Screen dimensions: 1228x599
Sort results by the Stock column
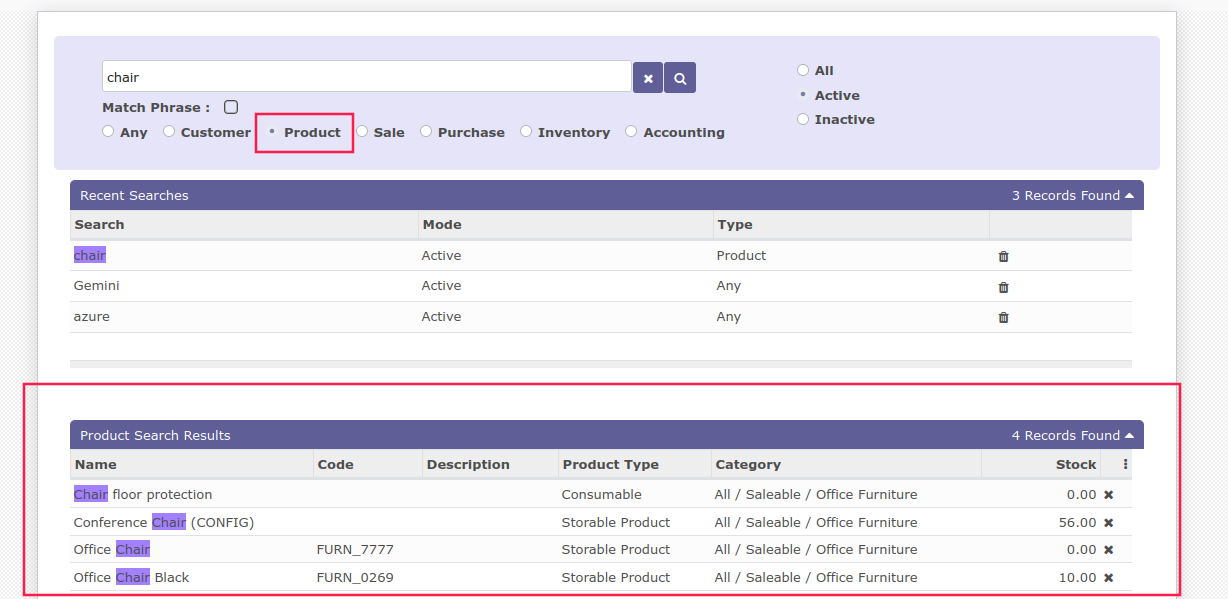[x=1076, y=464]
